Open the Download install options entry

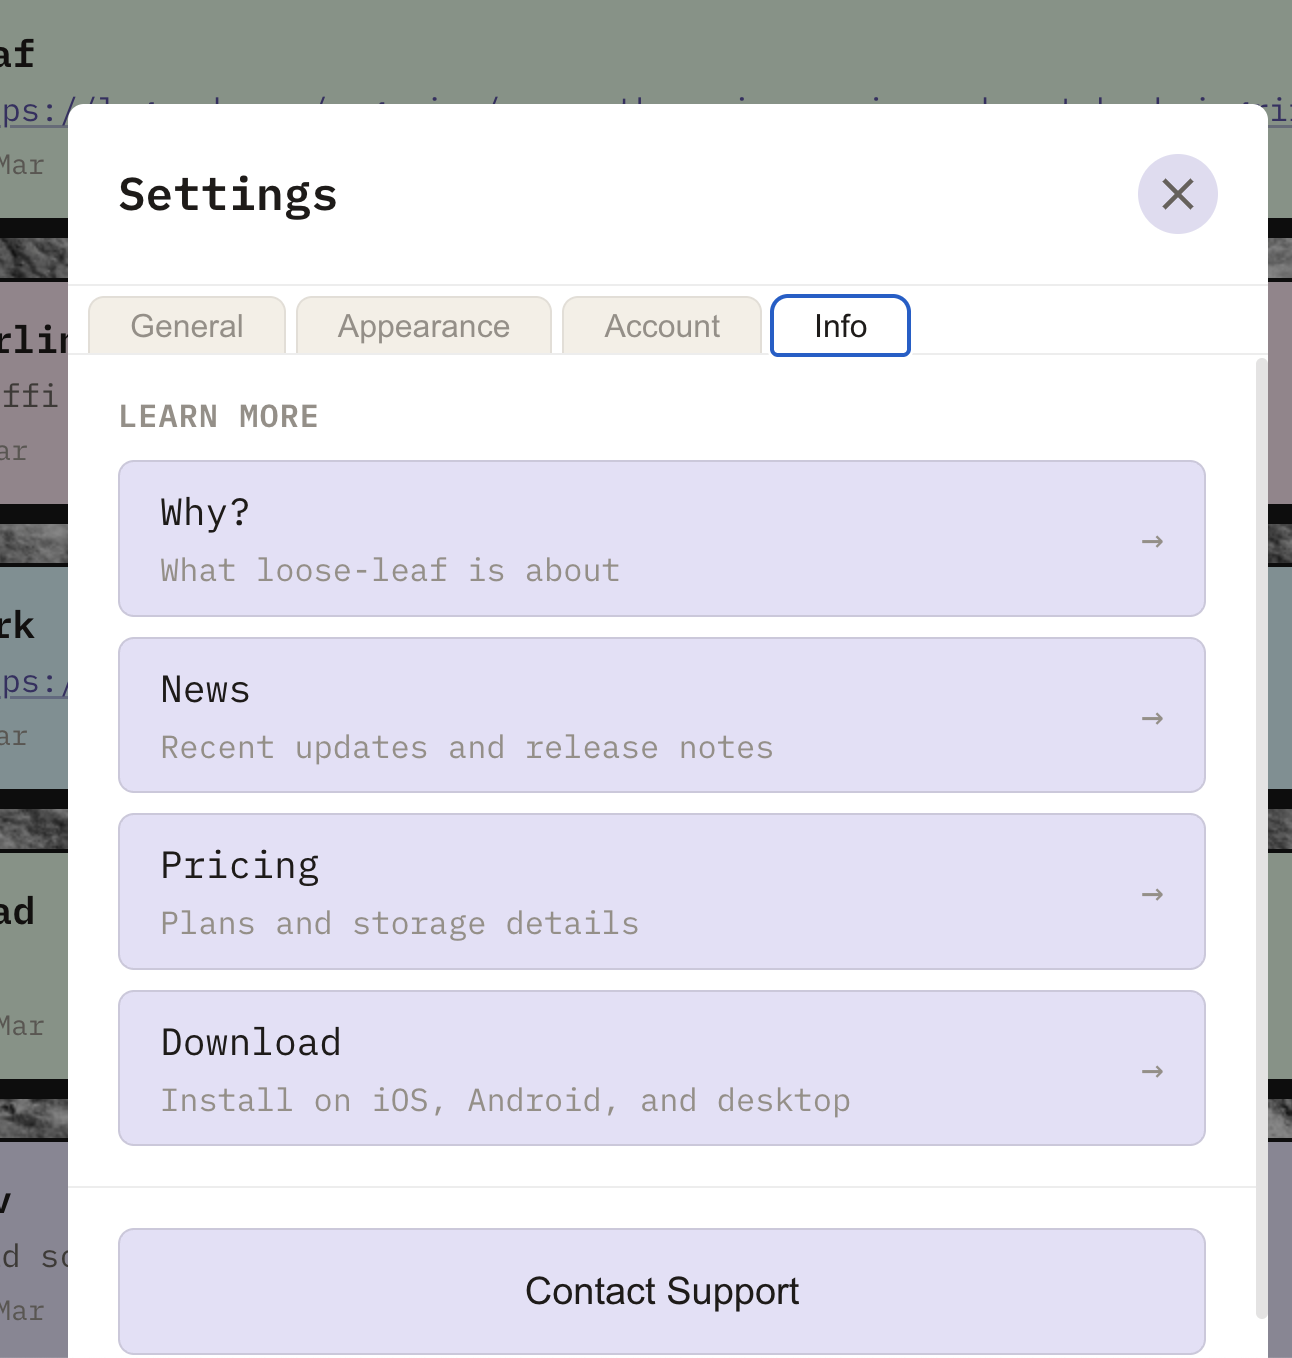(x=505, y=1100)
